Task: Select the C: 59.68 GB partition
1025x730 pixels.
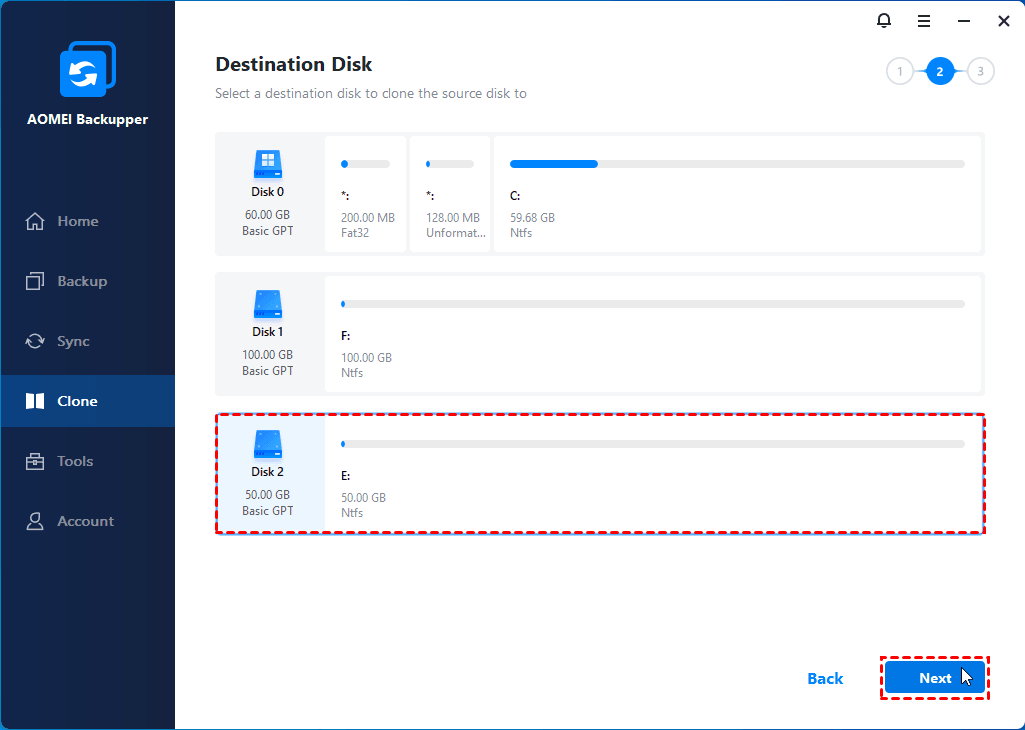Action: point(737,194)
